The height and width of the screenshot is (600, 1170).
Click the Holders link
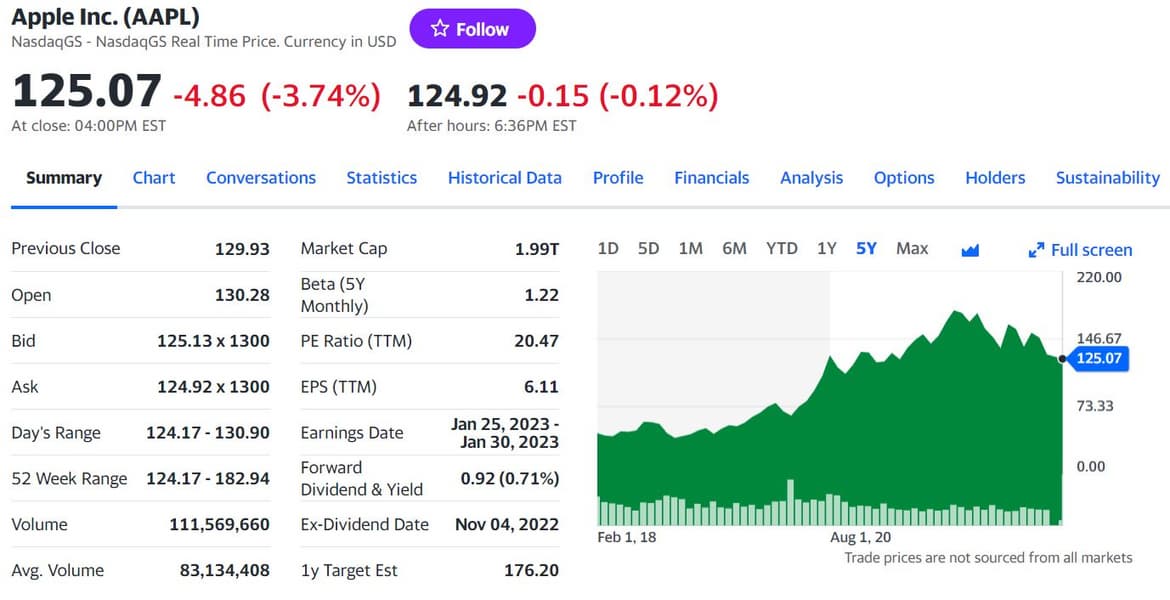click(995, 178)
